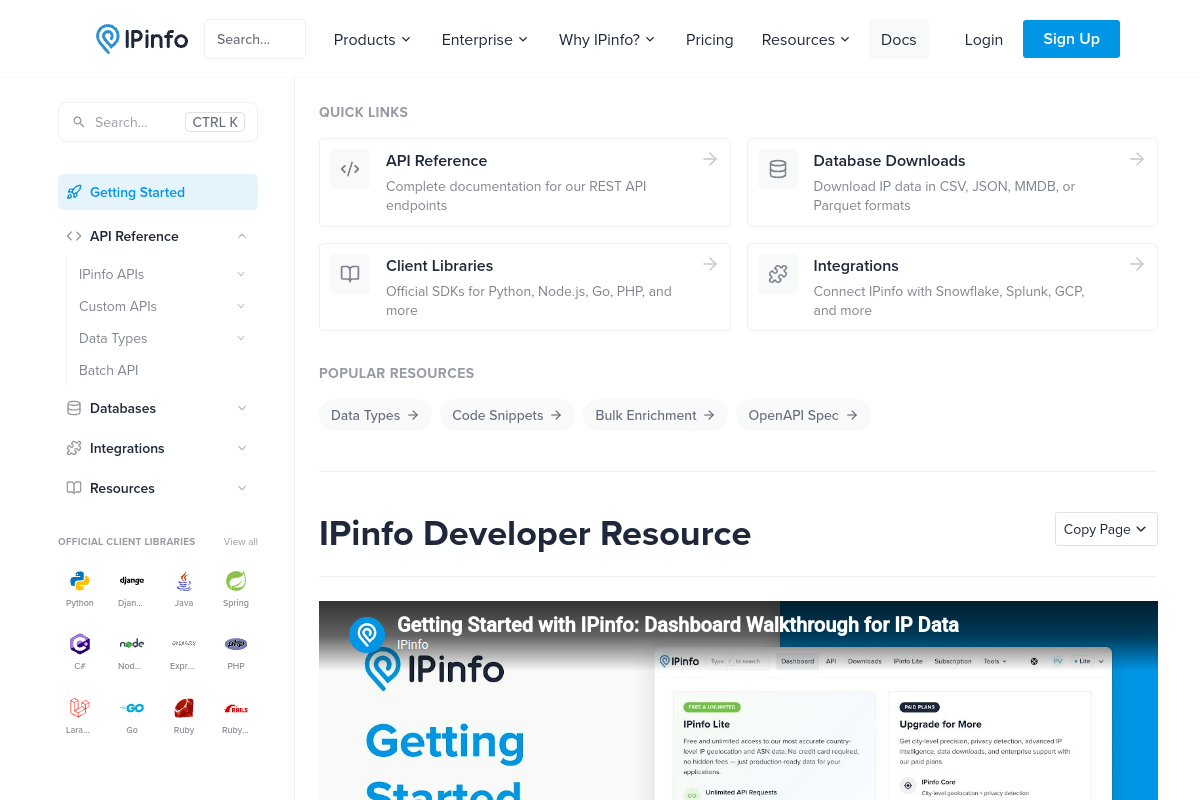
Task: Click the sidebar Resources book icon
Action: pos(74,488)
